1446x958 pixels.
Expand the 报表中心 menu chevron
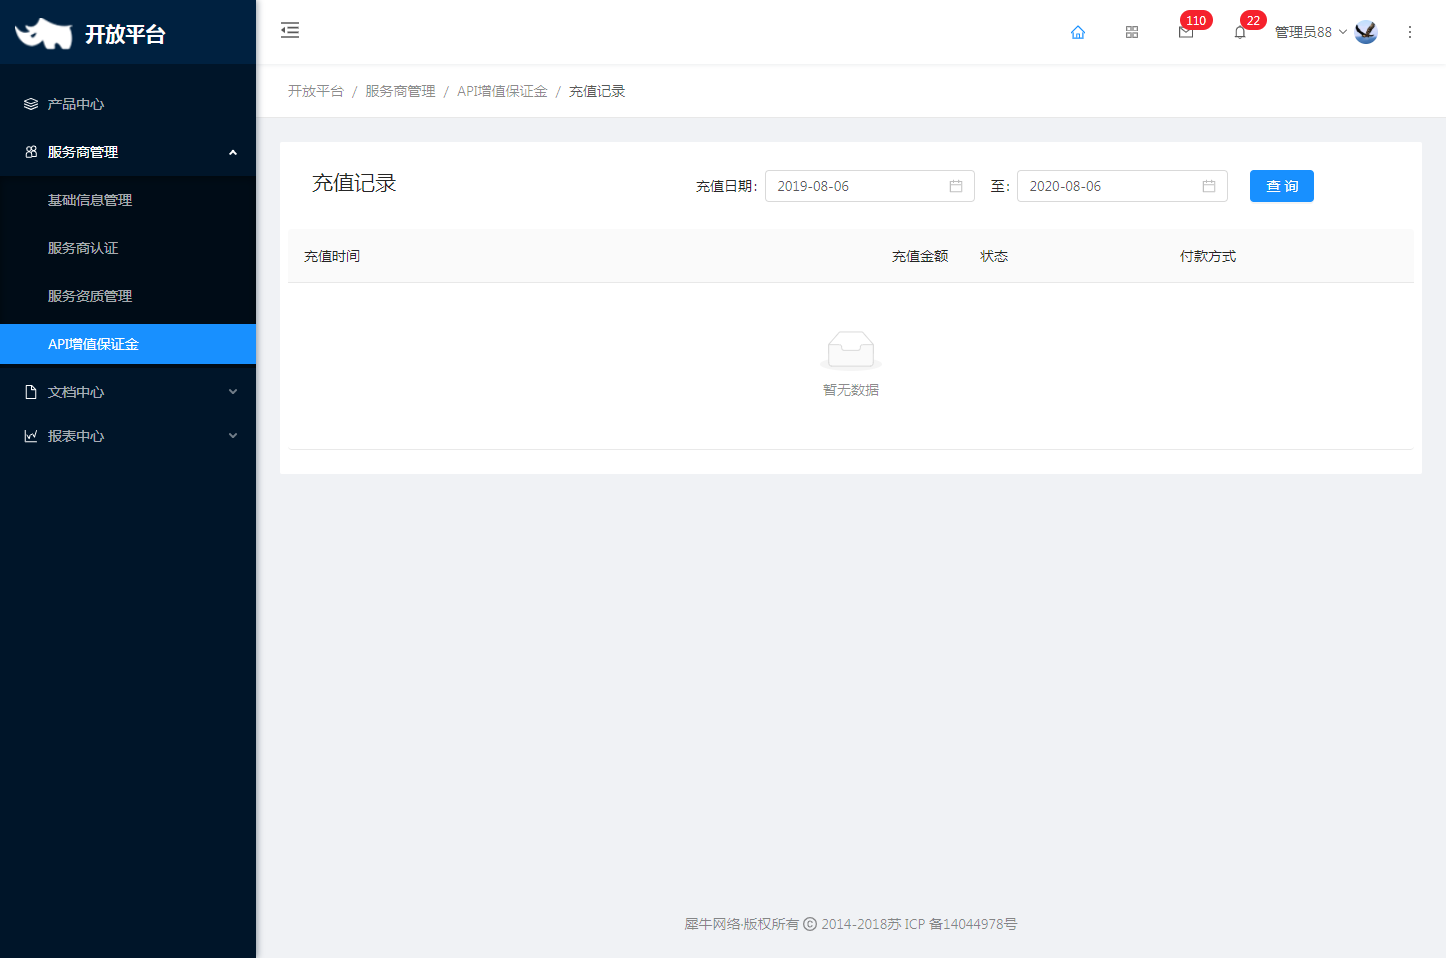click(233, 436)
